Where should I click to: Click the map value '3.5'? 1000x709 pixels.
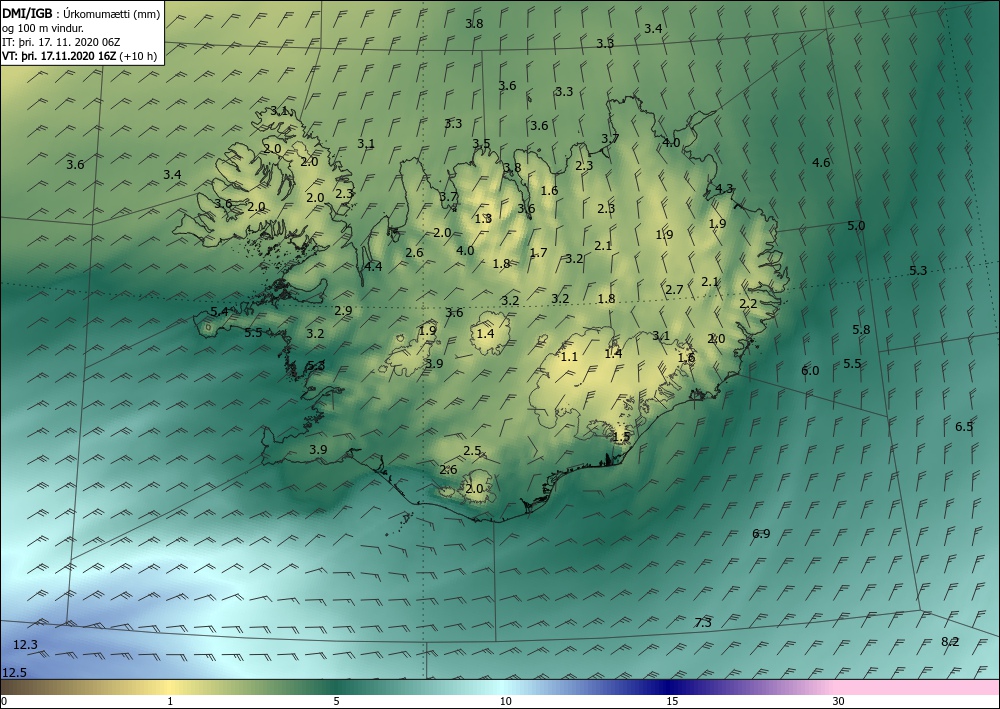pos(482,143)
